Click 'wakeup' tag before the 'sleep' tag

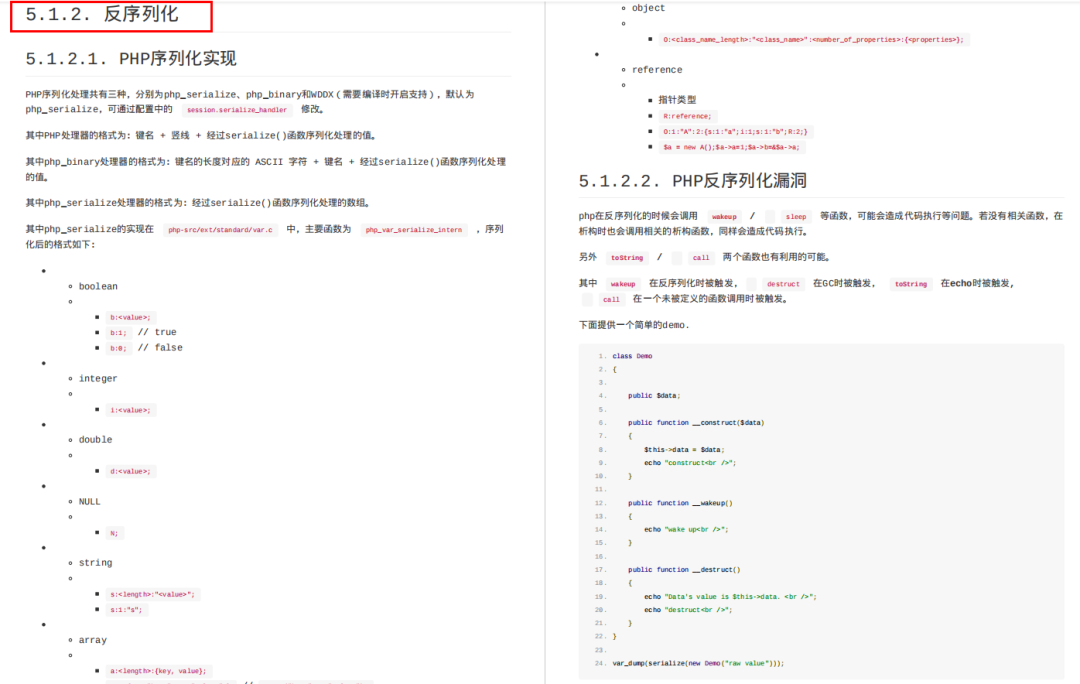click(x=724, y=217)
